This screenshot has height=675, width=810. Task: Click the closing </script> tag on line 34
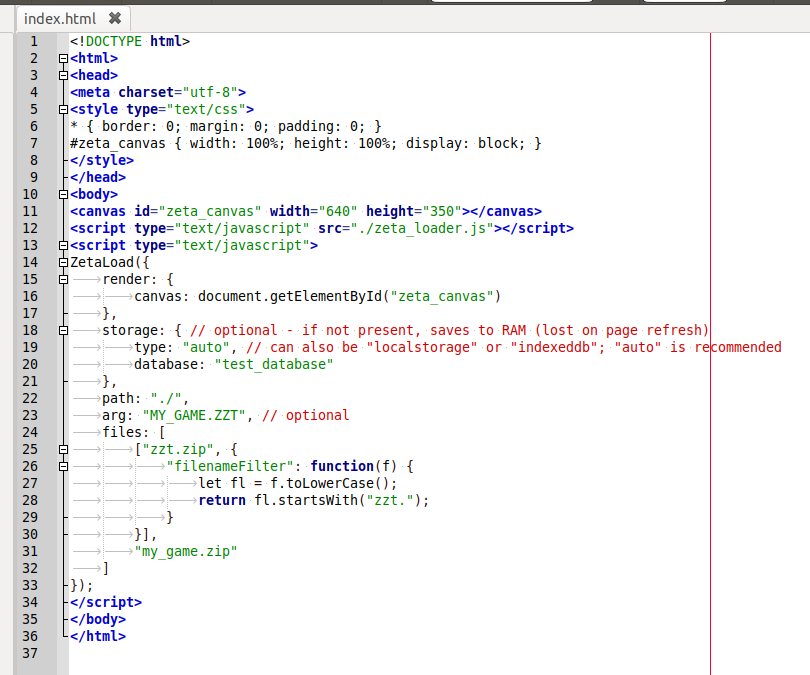(x=106, y=602)
